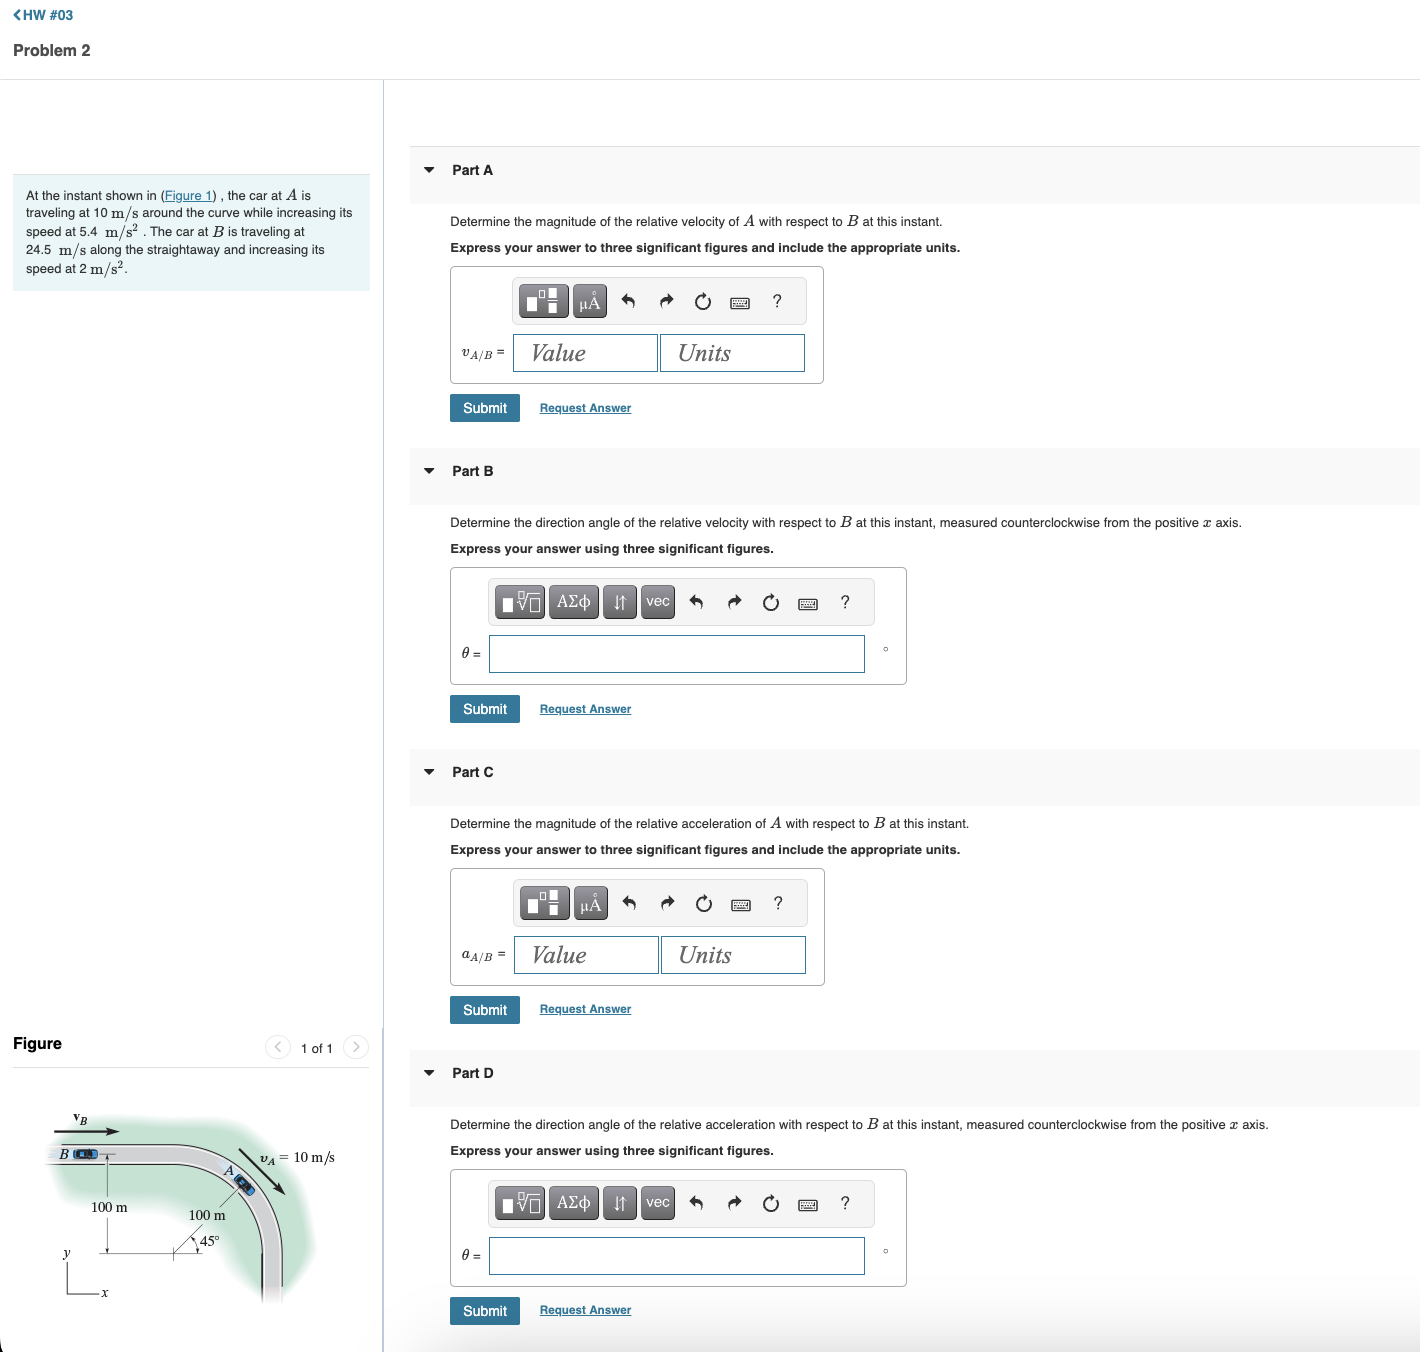Viewport: 1420px width, 1352px height.
Task: Reset Part B answer field
Action: point(771,602)
